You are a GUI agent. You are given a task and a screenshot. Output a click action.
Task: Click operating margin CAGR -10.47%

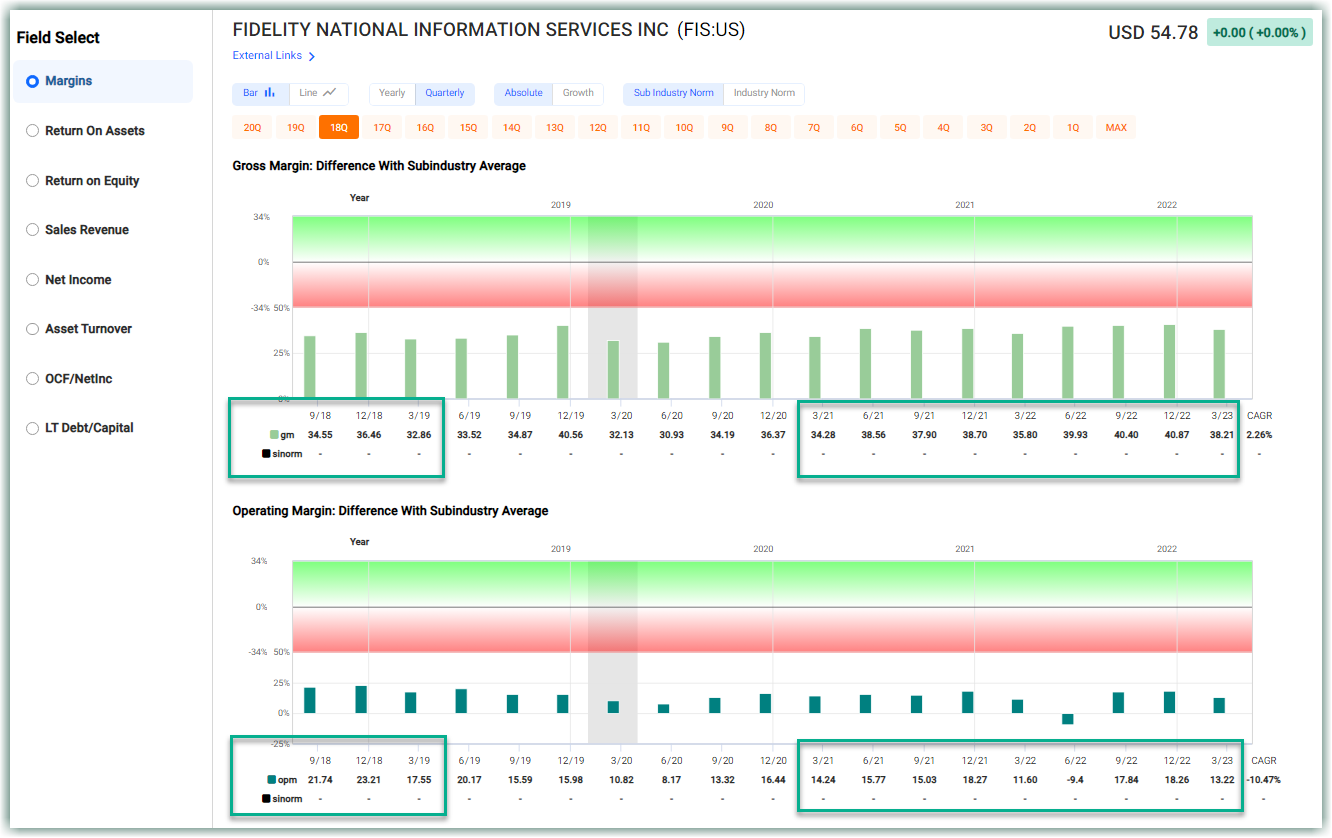click(x=1263, y=779)
